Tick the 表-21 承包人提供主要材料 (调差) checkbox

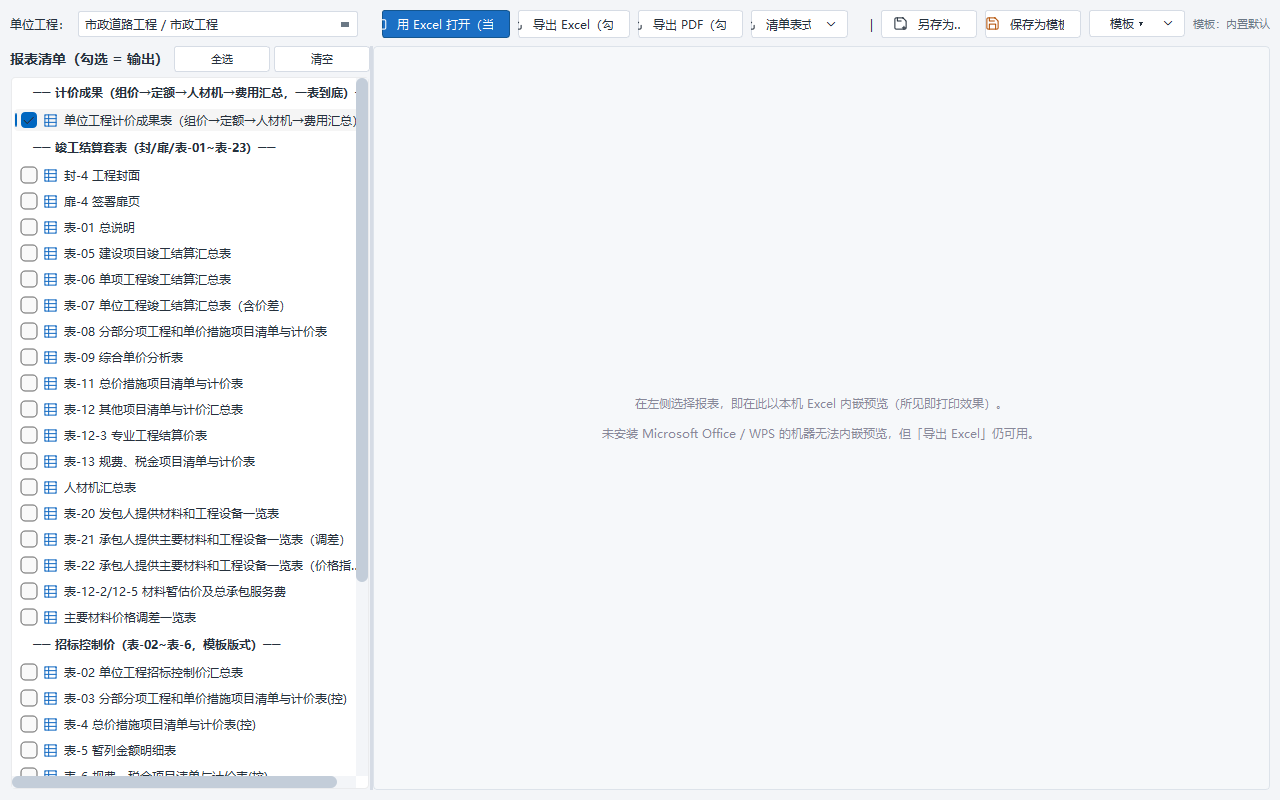(x=29, y=539)
